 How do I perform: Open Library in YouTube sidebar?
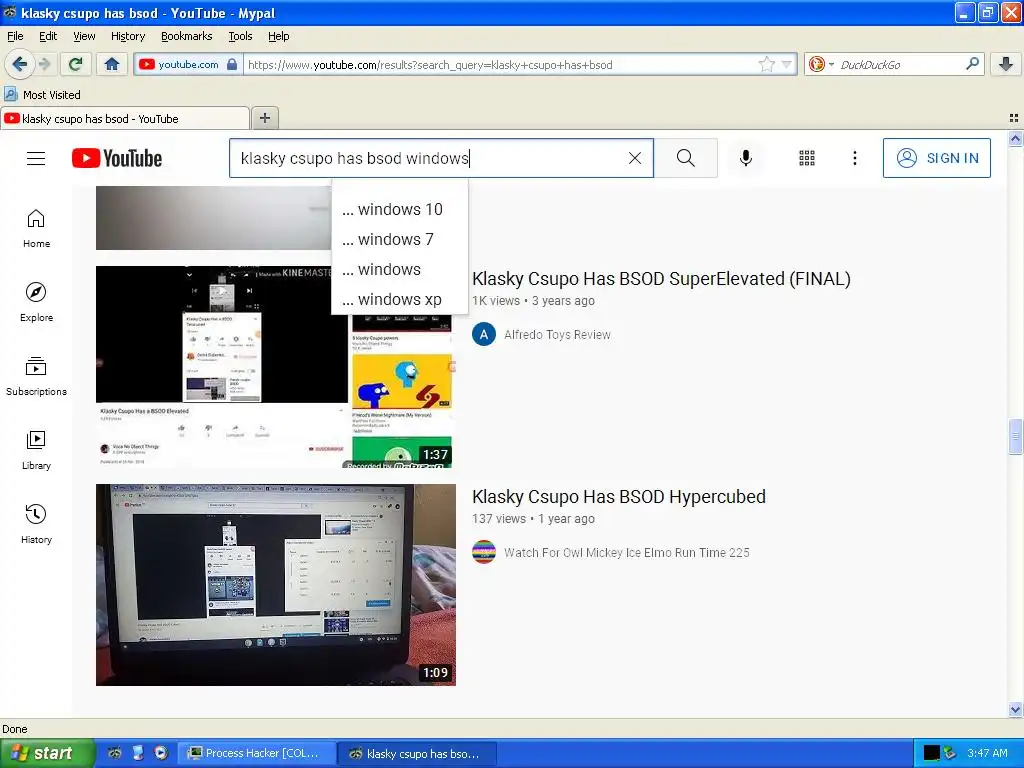click(x=37, y=450)
